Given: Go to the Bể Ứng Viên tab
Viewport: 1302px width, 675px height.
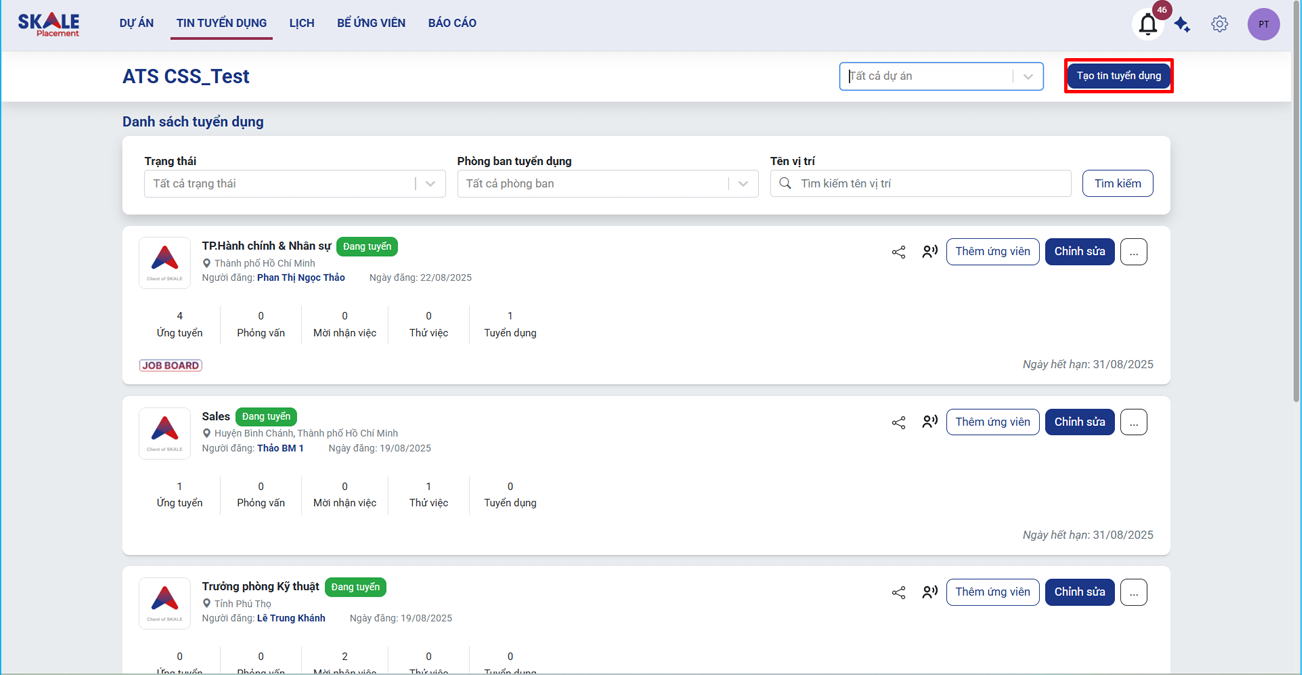Looking at the screenshot, I should click(371, 23).
